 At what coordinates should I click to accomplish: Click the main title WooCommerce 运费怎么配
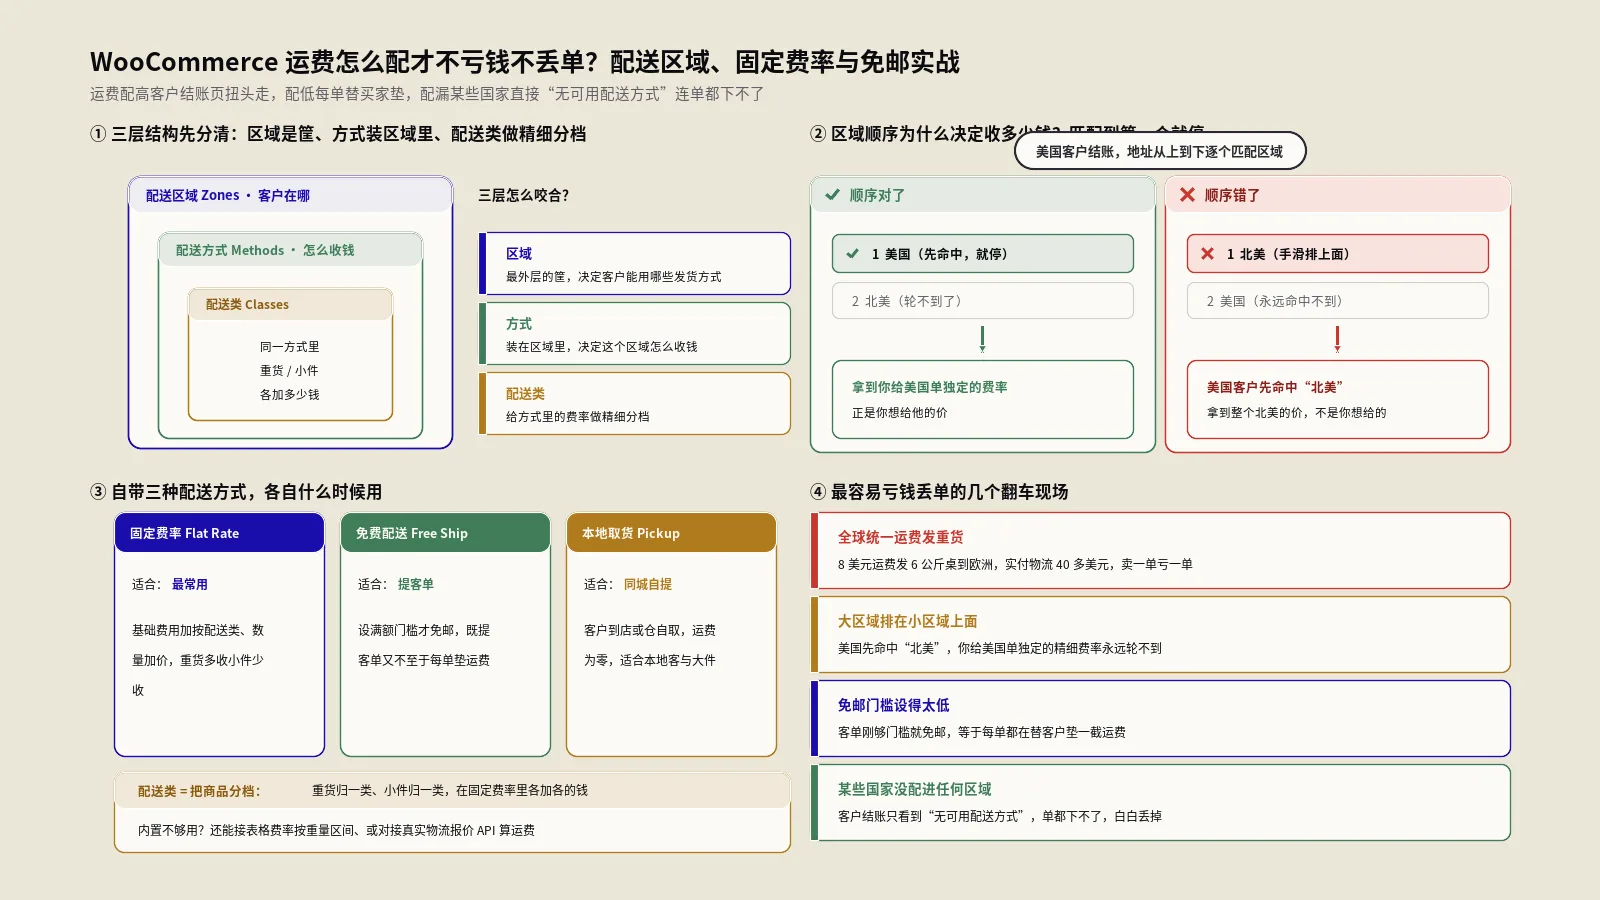(525, 62)
